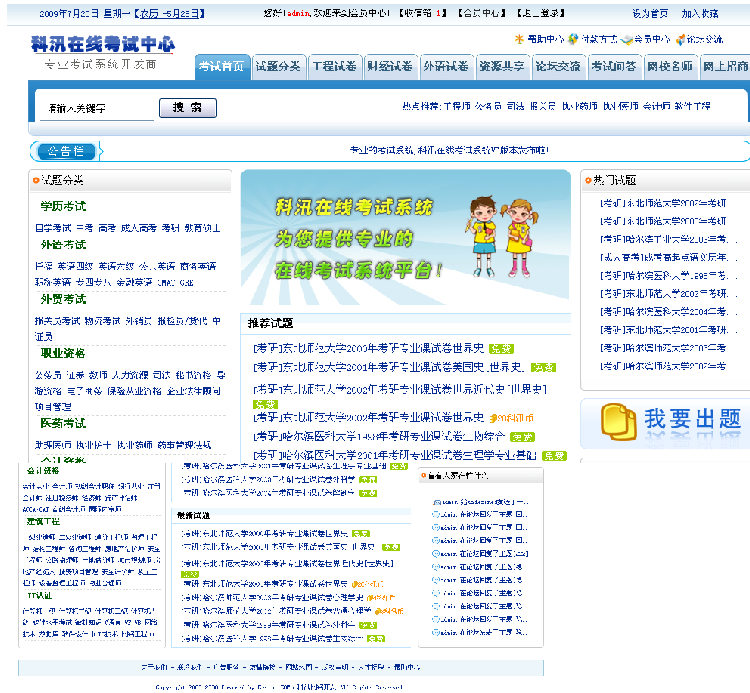The image size is (750, 693).
Task: Click the forum icon beside 论坛交流 shortcut
Action: (680, 40)
